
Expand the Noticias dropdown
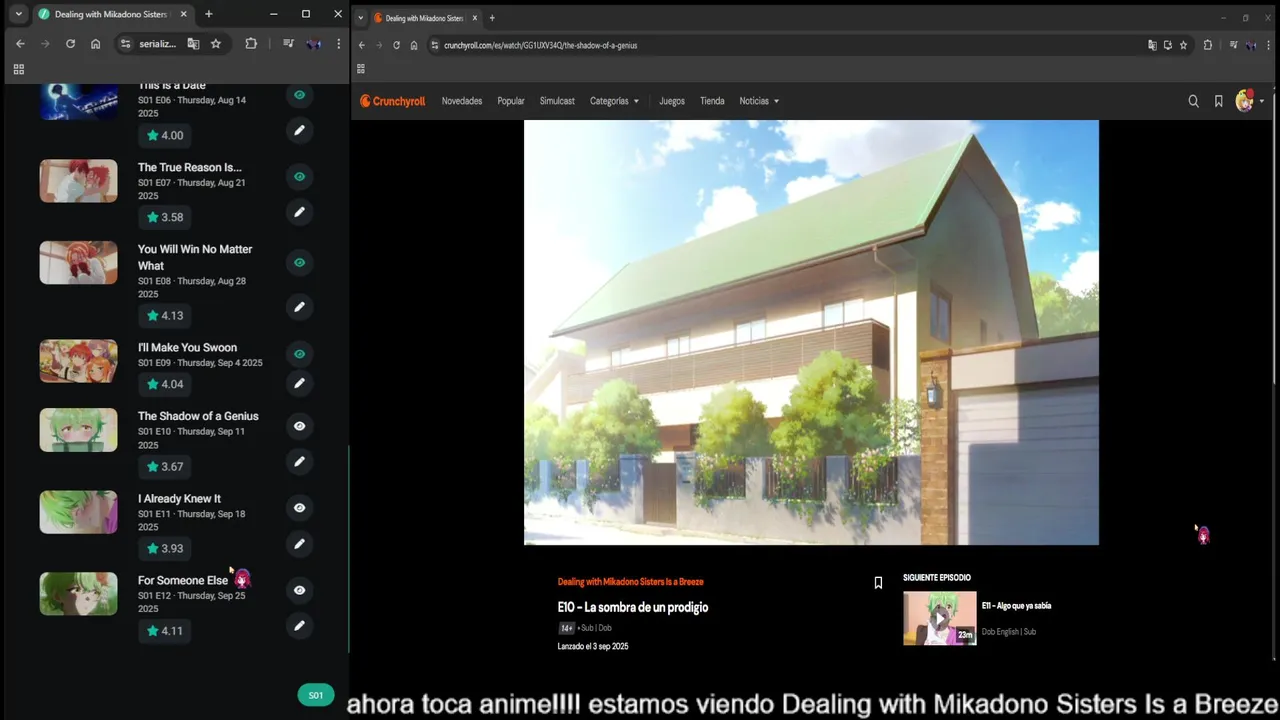point(759,101)
